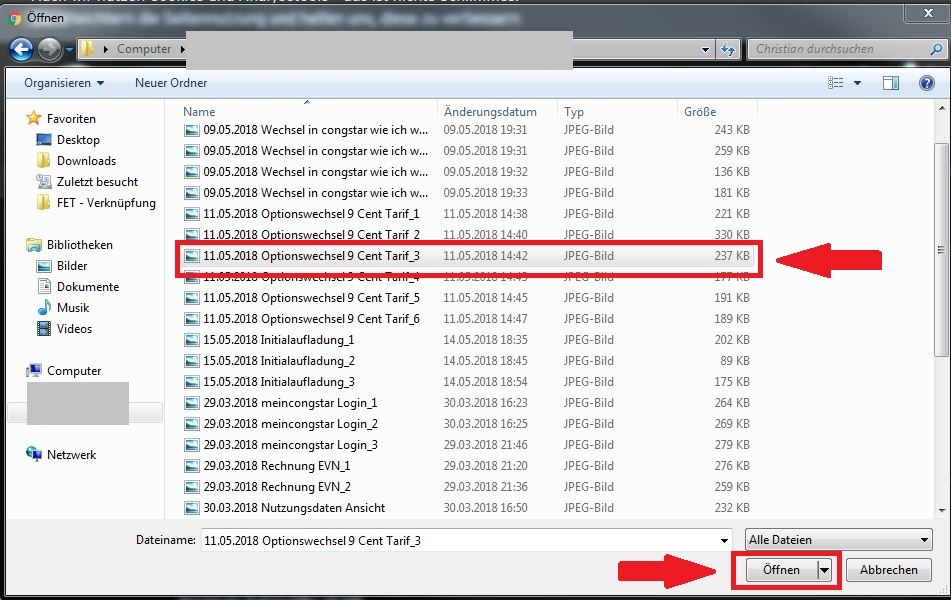This screenshot has height=600, width=951.
Task: Click the arrow next to Öffnen button
Action: click(825, 570)
